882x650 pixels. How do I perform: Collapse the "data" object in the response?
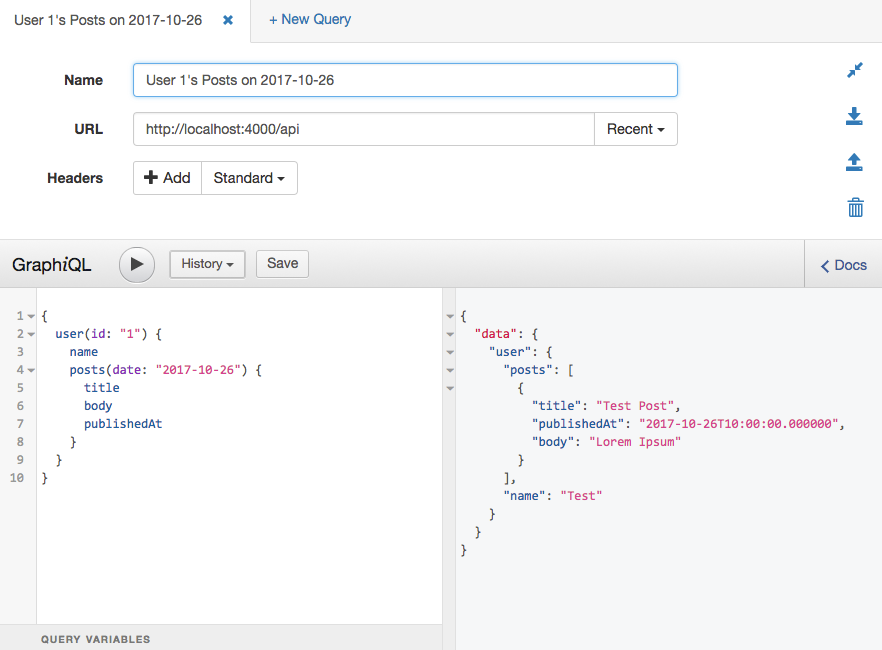pos(450,334)
